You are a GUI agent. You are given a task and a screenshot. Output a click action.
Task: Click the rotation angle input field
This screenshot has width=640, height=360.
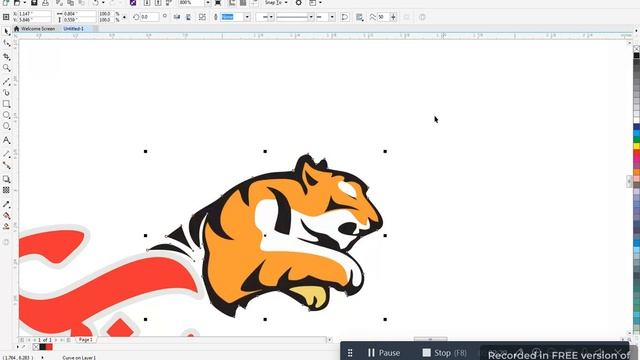(x=149, y=17)
